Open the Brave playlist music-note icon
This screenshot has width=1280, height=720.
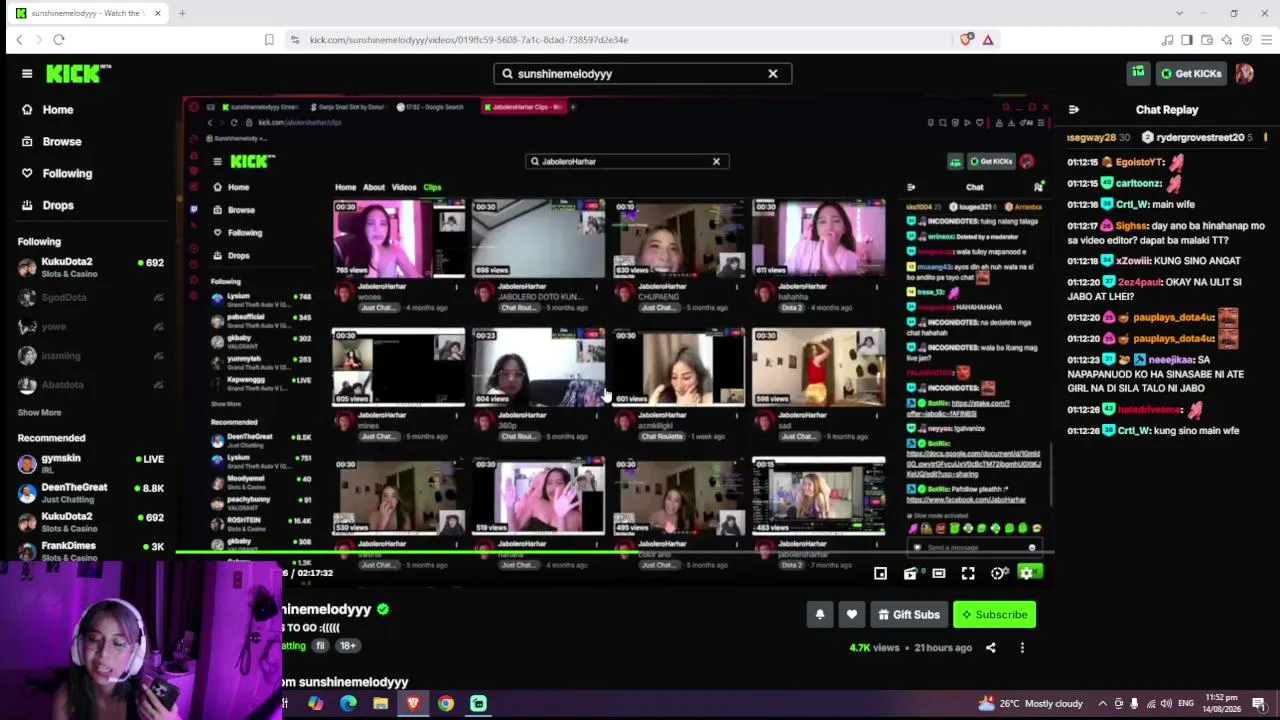click(1167, 40)
